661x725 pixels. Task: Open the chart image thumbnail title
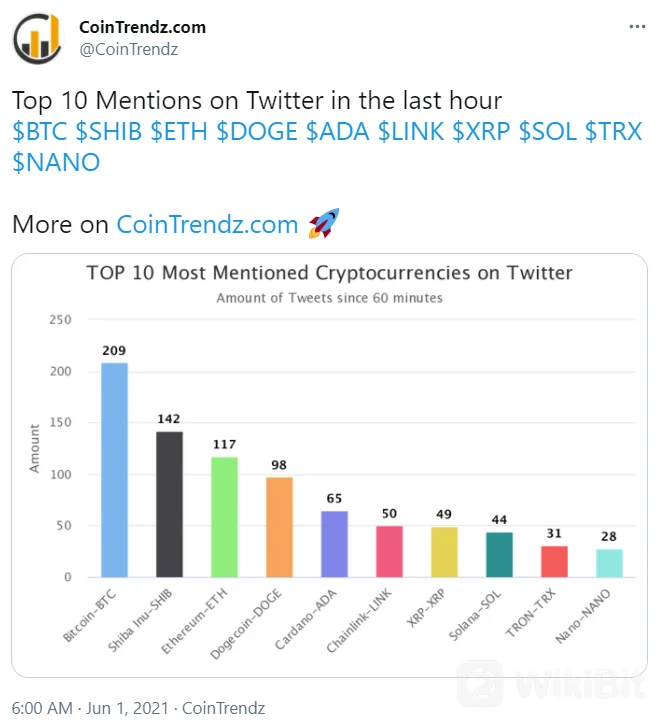click(329, 273)
